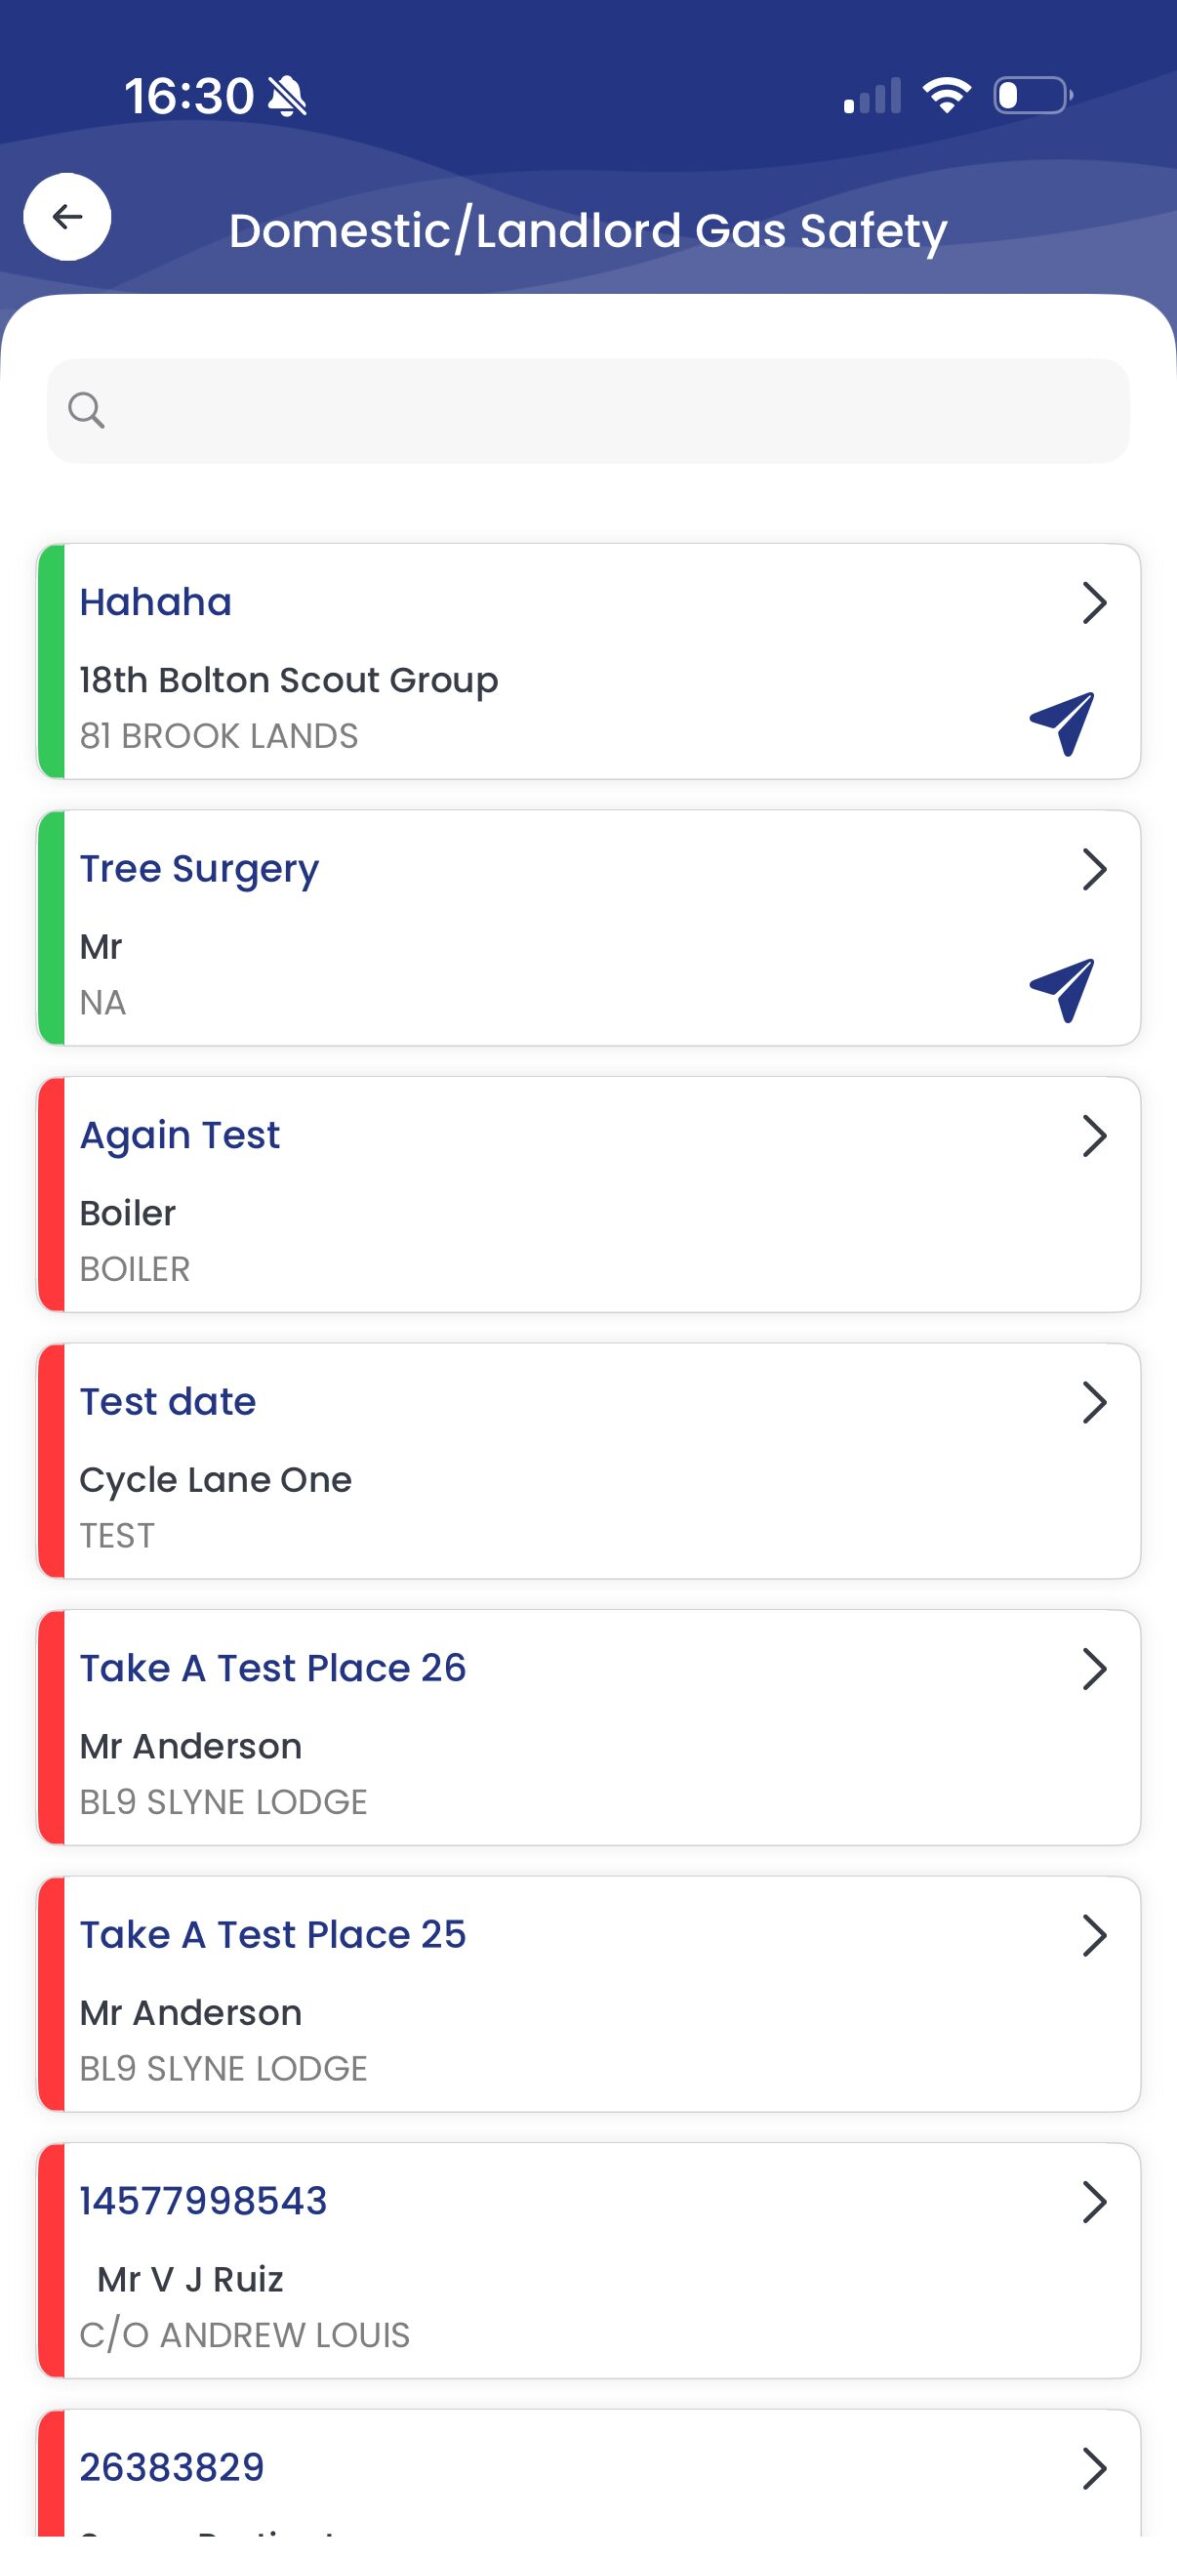Screen dimensions: 1177x2560
Task: Focus the search input field
Action: (588, 410)
